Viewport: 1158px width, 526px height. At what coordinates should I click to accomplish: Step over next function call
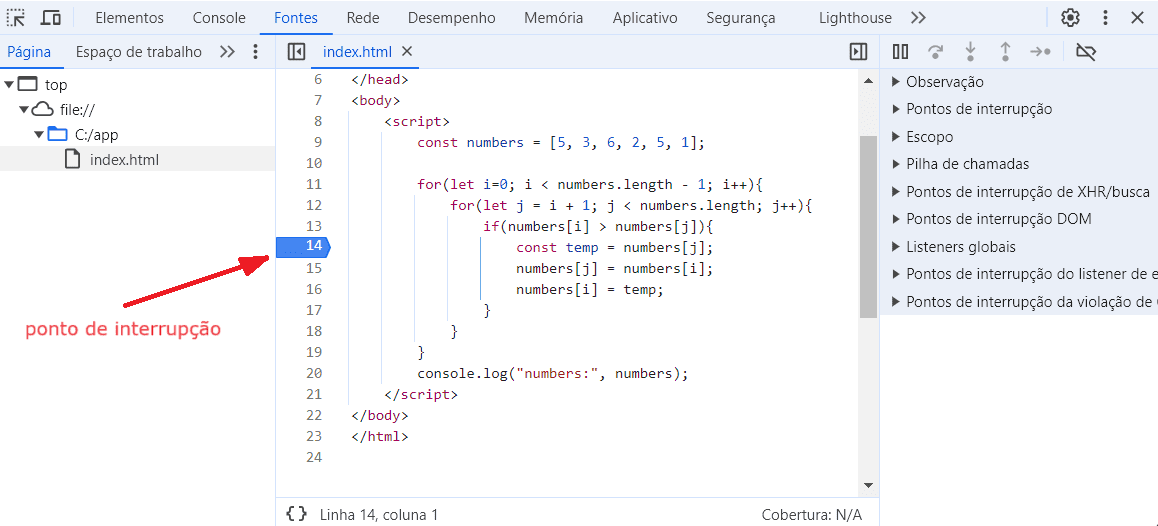936,52
